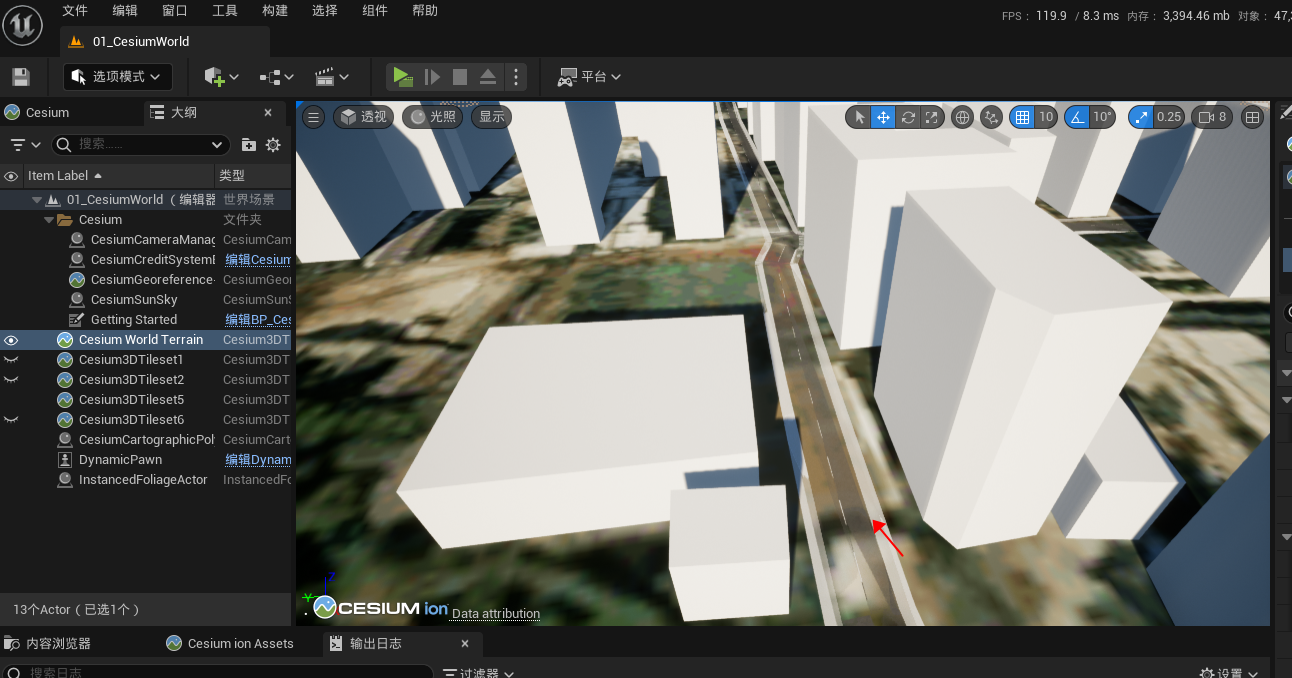Open the 文件 menu
This screenshot has width=1292, height=678.
75,10
